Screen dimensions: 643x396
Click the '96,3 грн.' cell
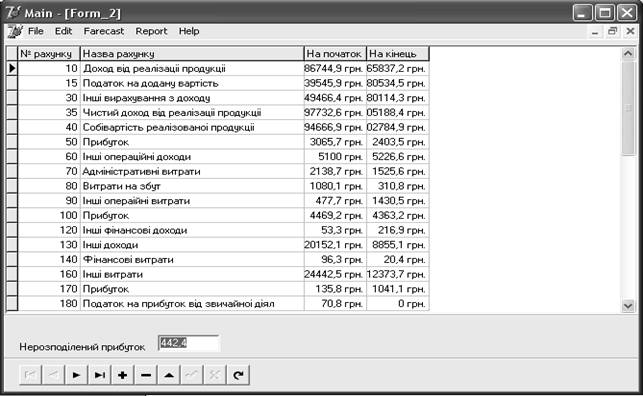(335, 259)
